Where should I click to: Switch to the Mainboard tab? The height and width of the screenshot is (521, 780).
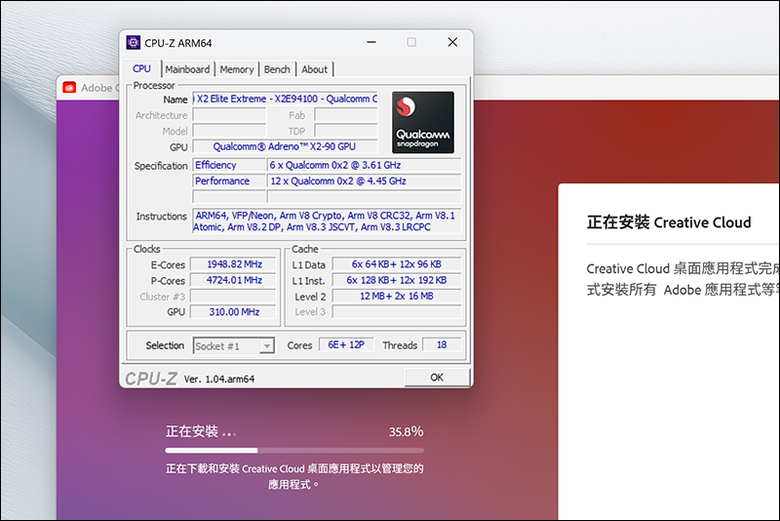(188, 70)
